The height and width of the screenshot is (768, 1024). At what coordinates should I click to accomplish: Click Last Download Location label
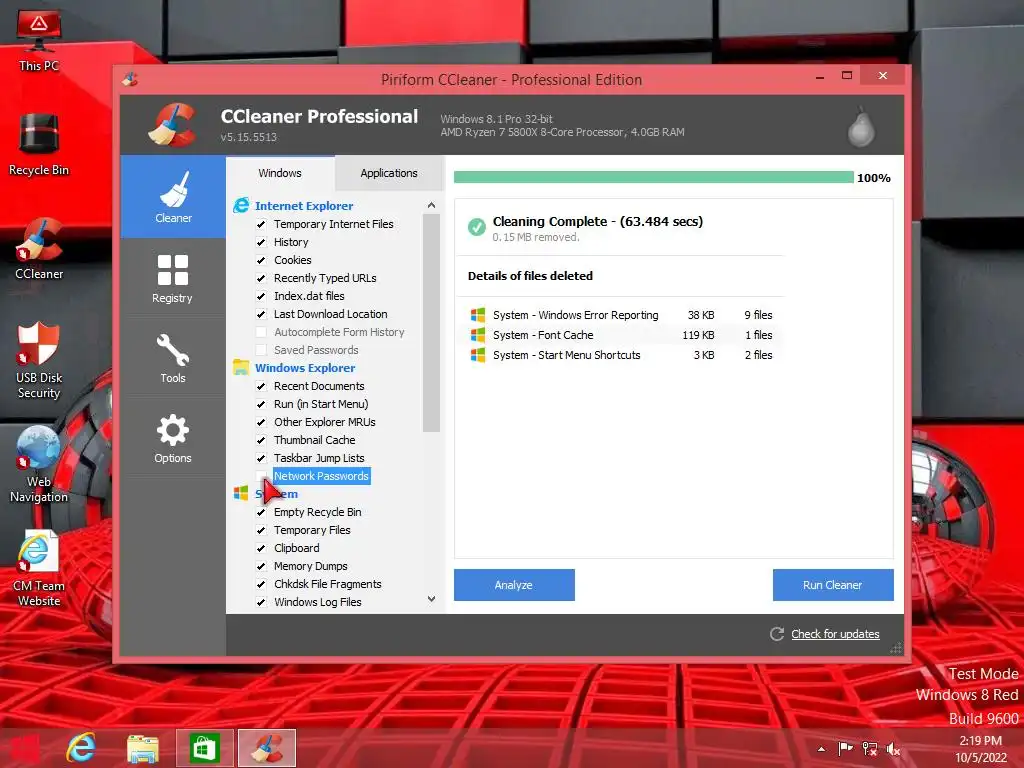point(330,314)
